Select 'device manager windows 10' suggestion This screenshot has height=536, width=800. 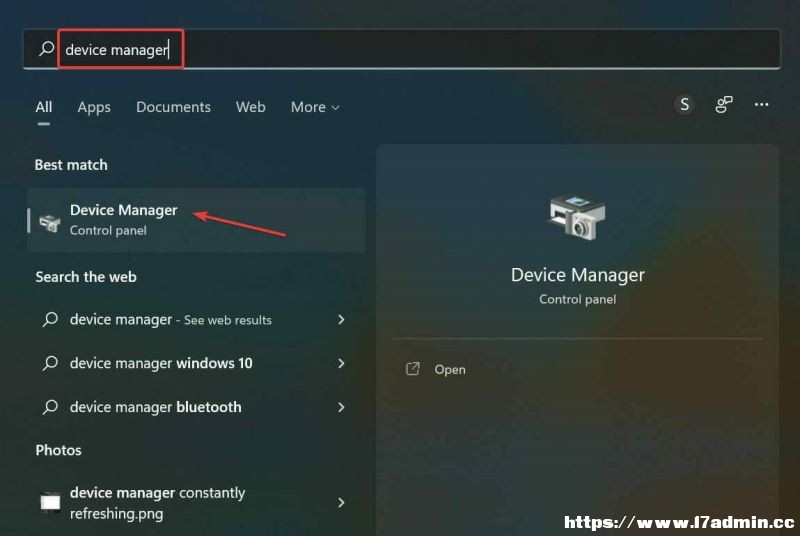[x=196, y=363]
